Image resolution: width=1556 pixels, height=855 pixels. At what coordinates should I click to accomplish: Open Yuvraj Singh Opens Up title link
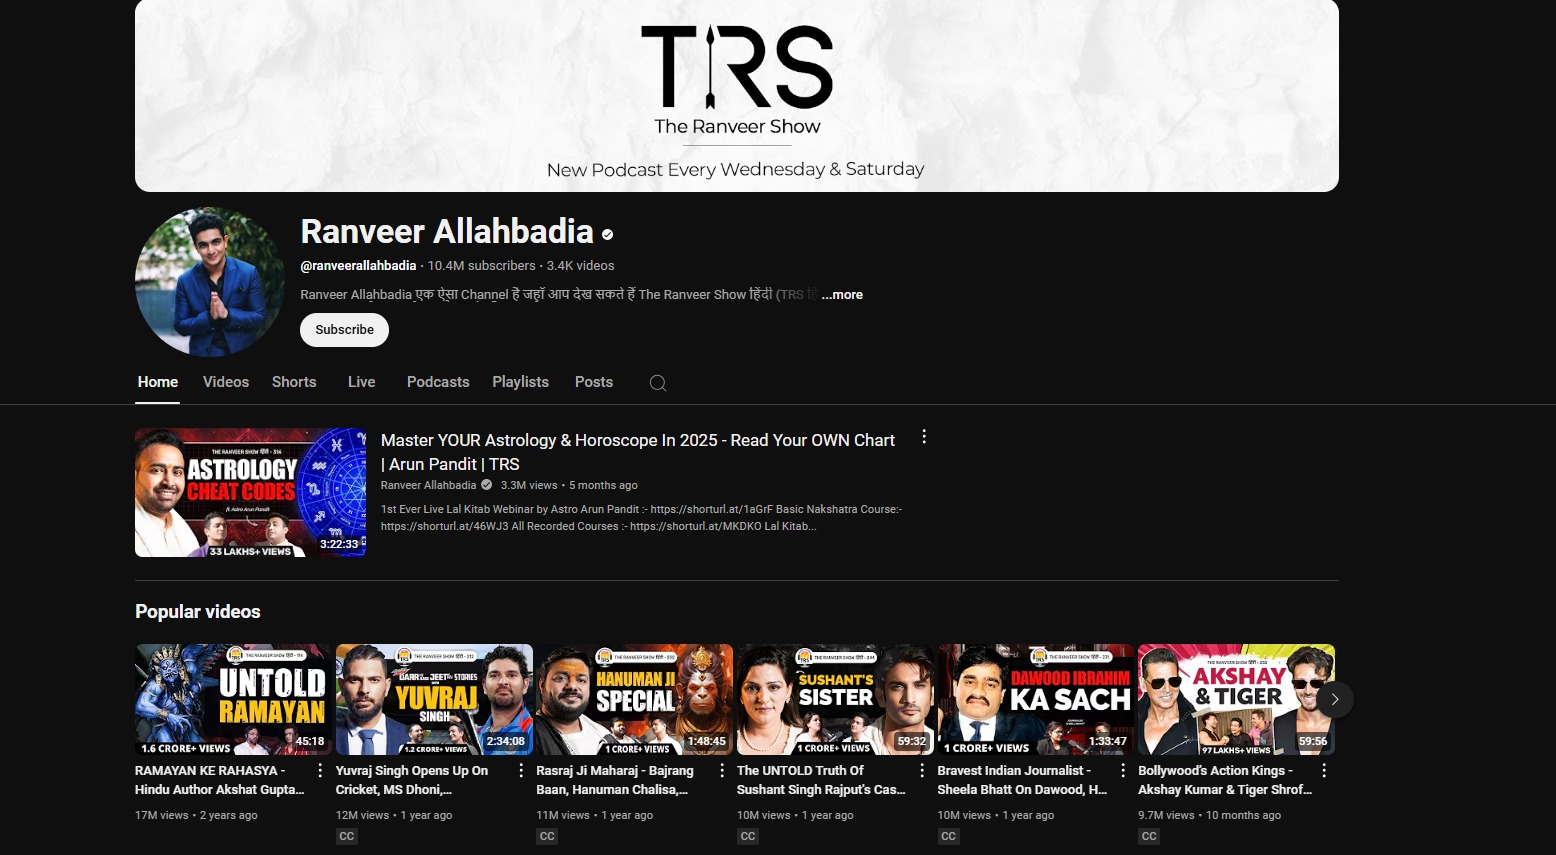pyautogui.click(x=412, y=780)
